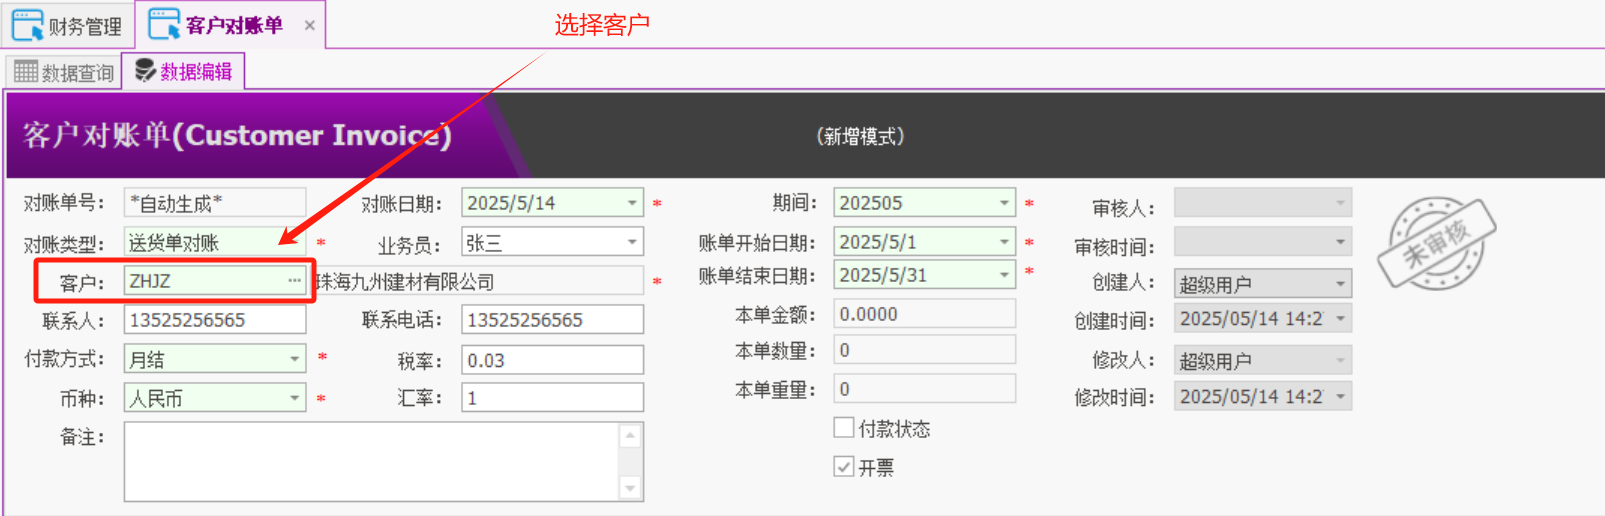Expand the 创建人 dropdown
Screen dimensions: 1605x516
tap(1340, 284)
